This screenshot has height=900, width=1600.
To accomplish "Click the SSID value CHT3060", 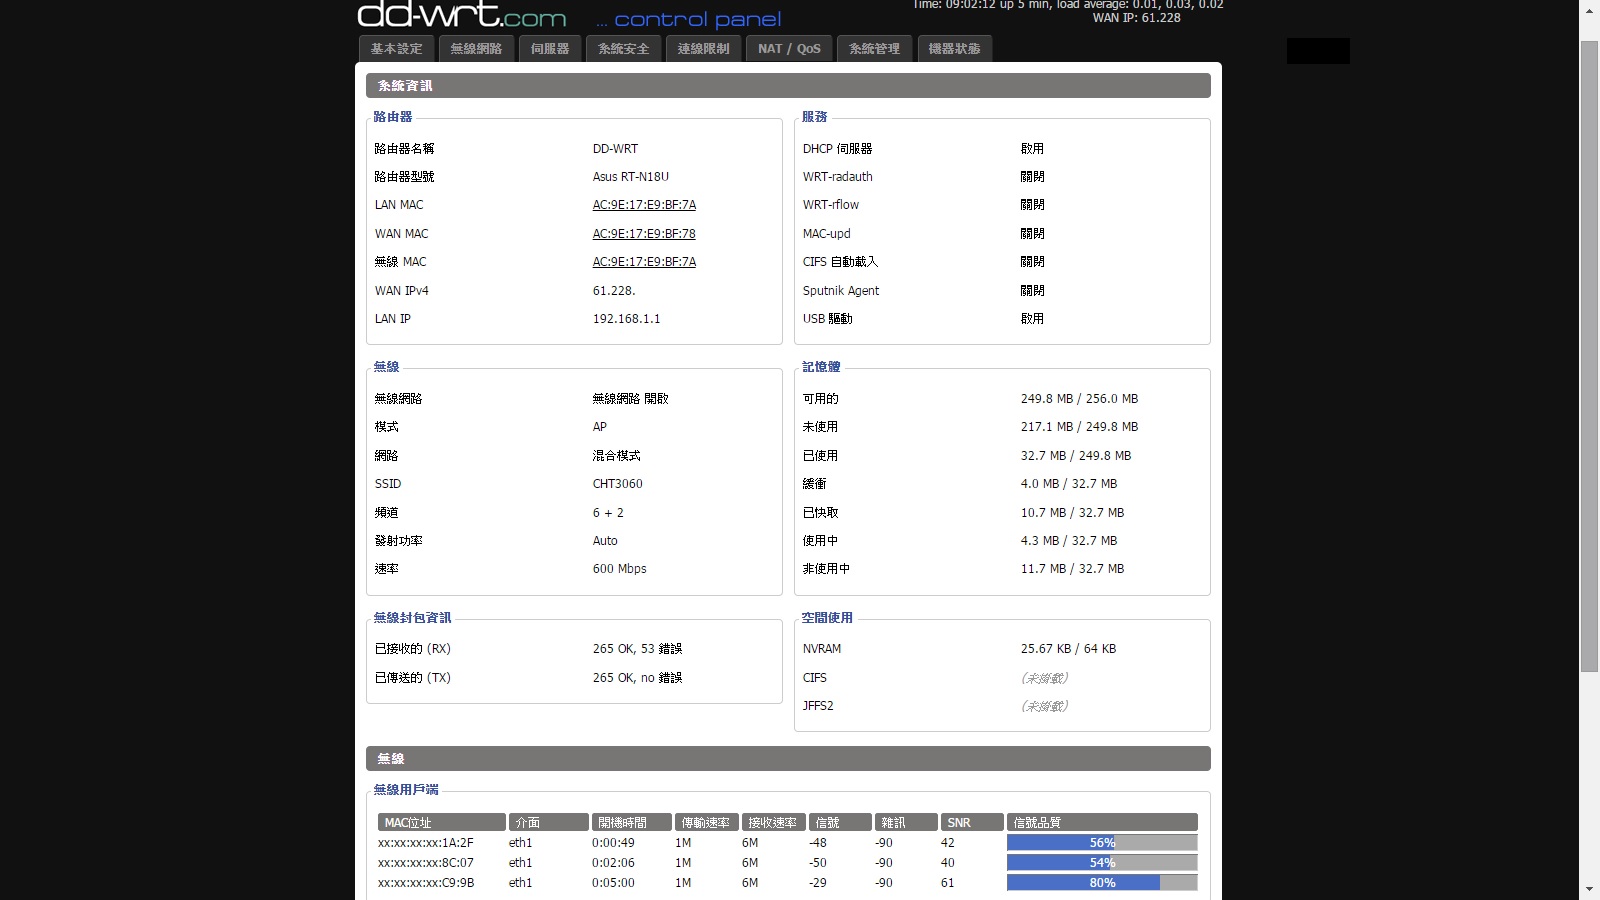I will pyautogui.click(x=618, y=484).
